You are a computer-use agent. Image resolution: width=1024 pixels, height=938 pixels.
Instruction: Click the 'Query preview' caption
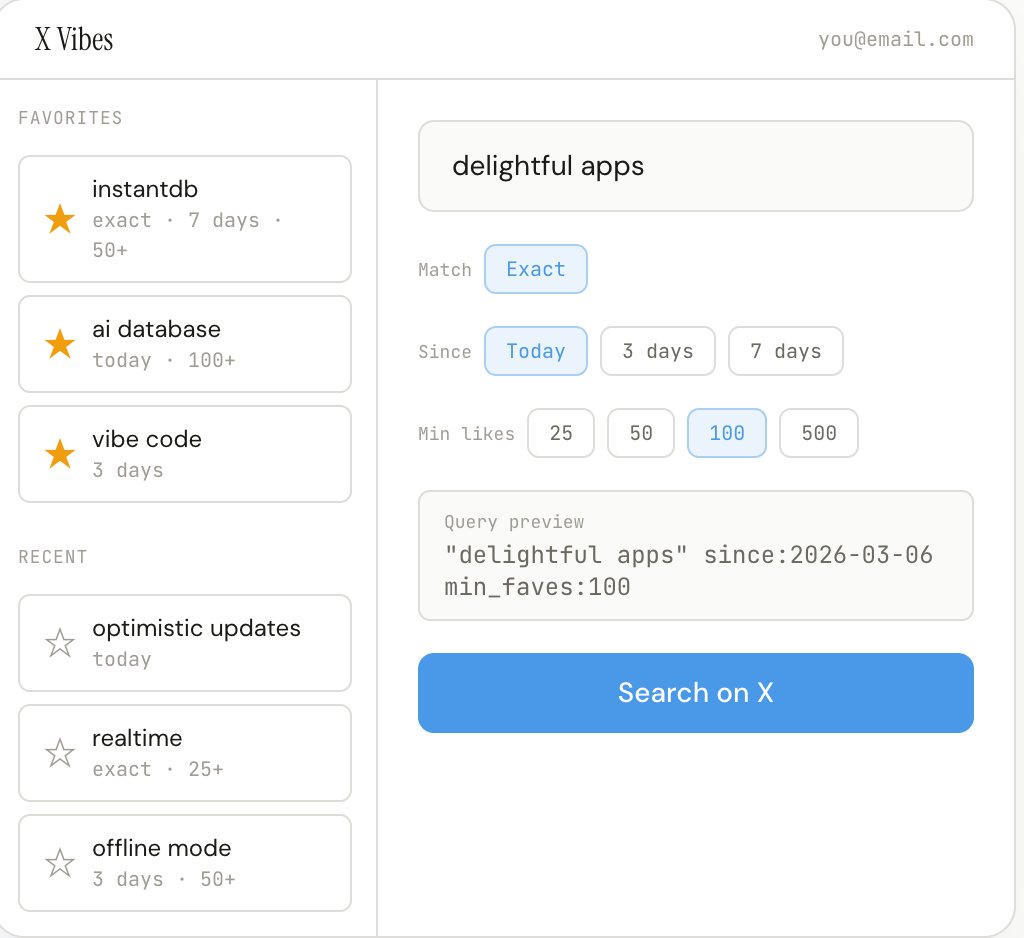click(x=515, y=522)
